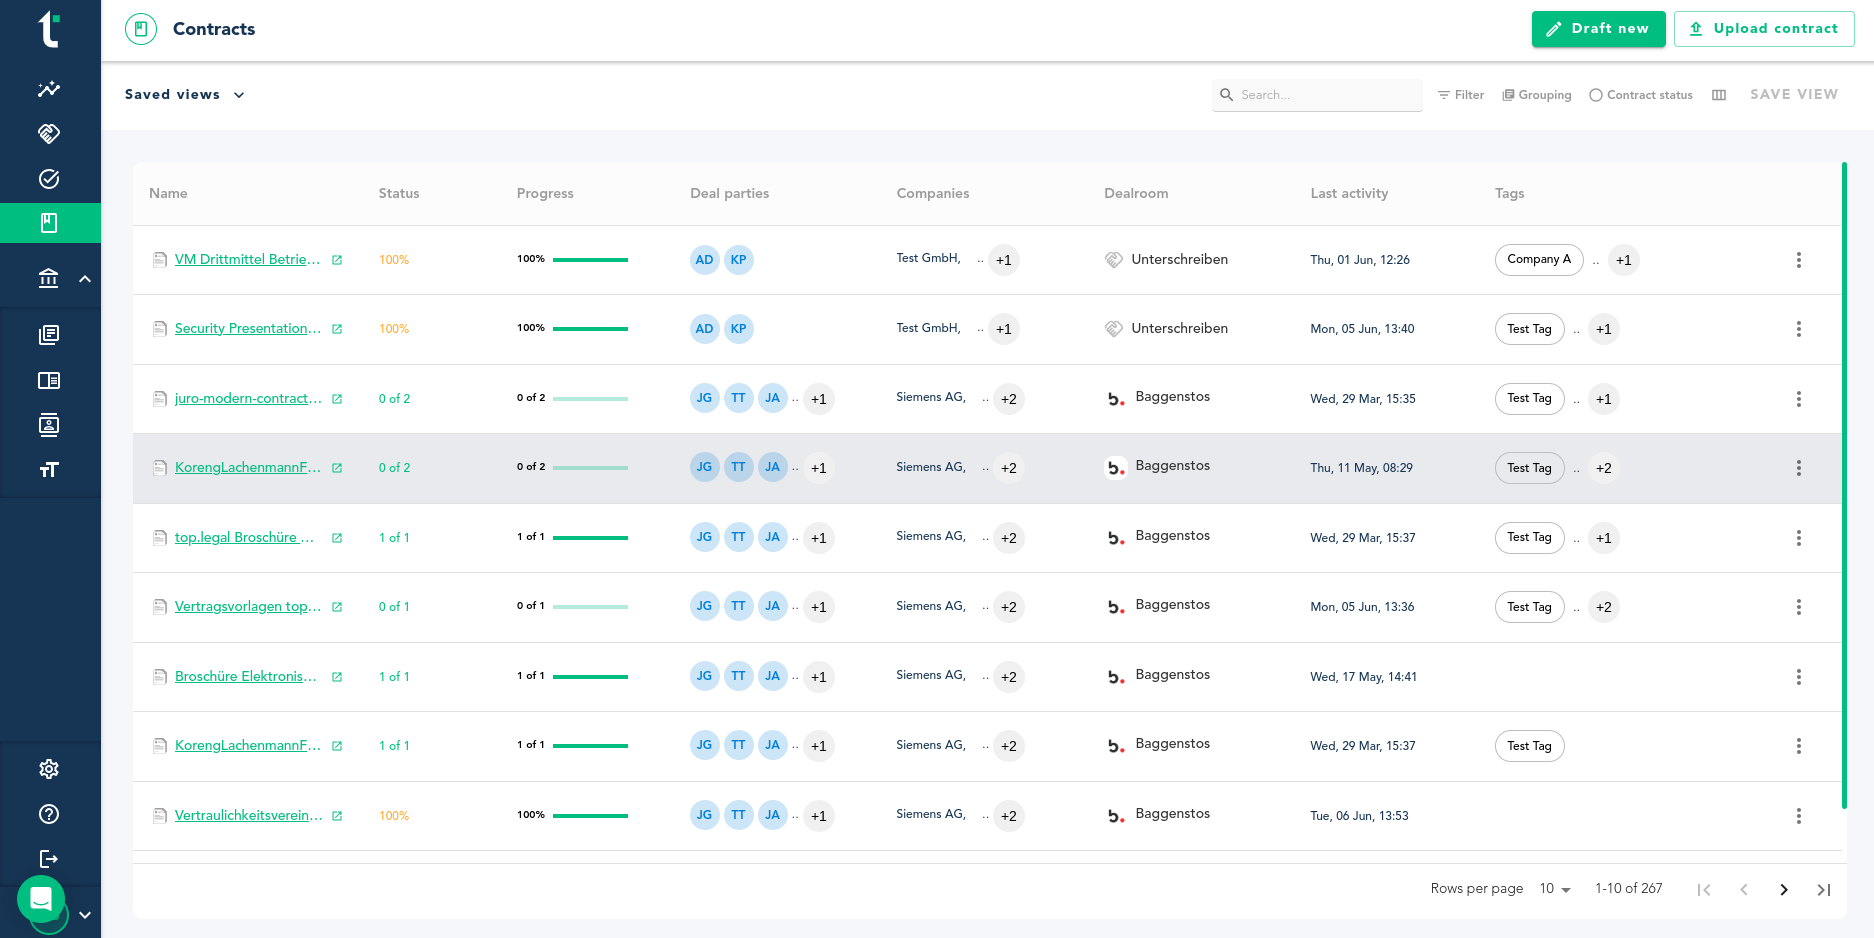Image resolution: width=1874 pixels, height=938 pixels.
Task: Click the Company A tag
Action: pyautogui.click(x=1539, y=259)
